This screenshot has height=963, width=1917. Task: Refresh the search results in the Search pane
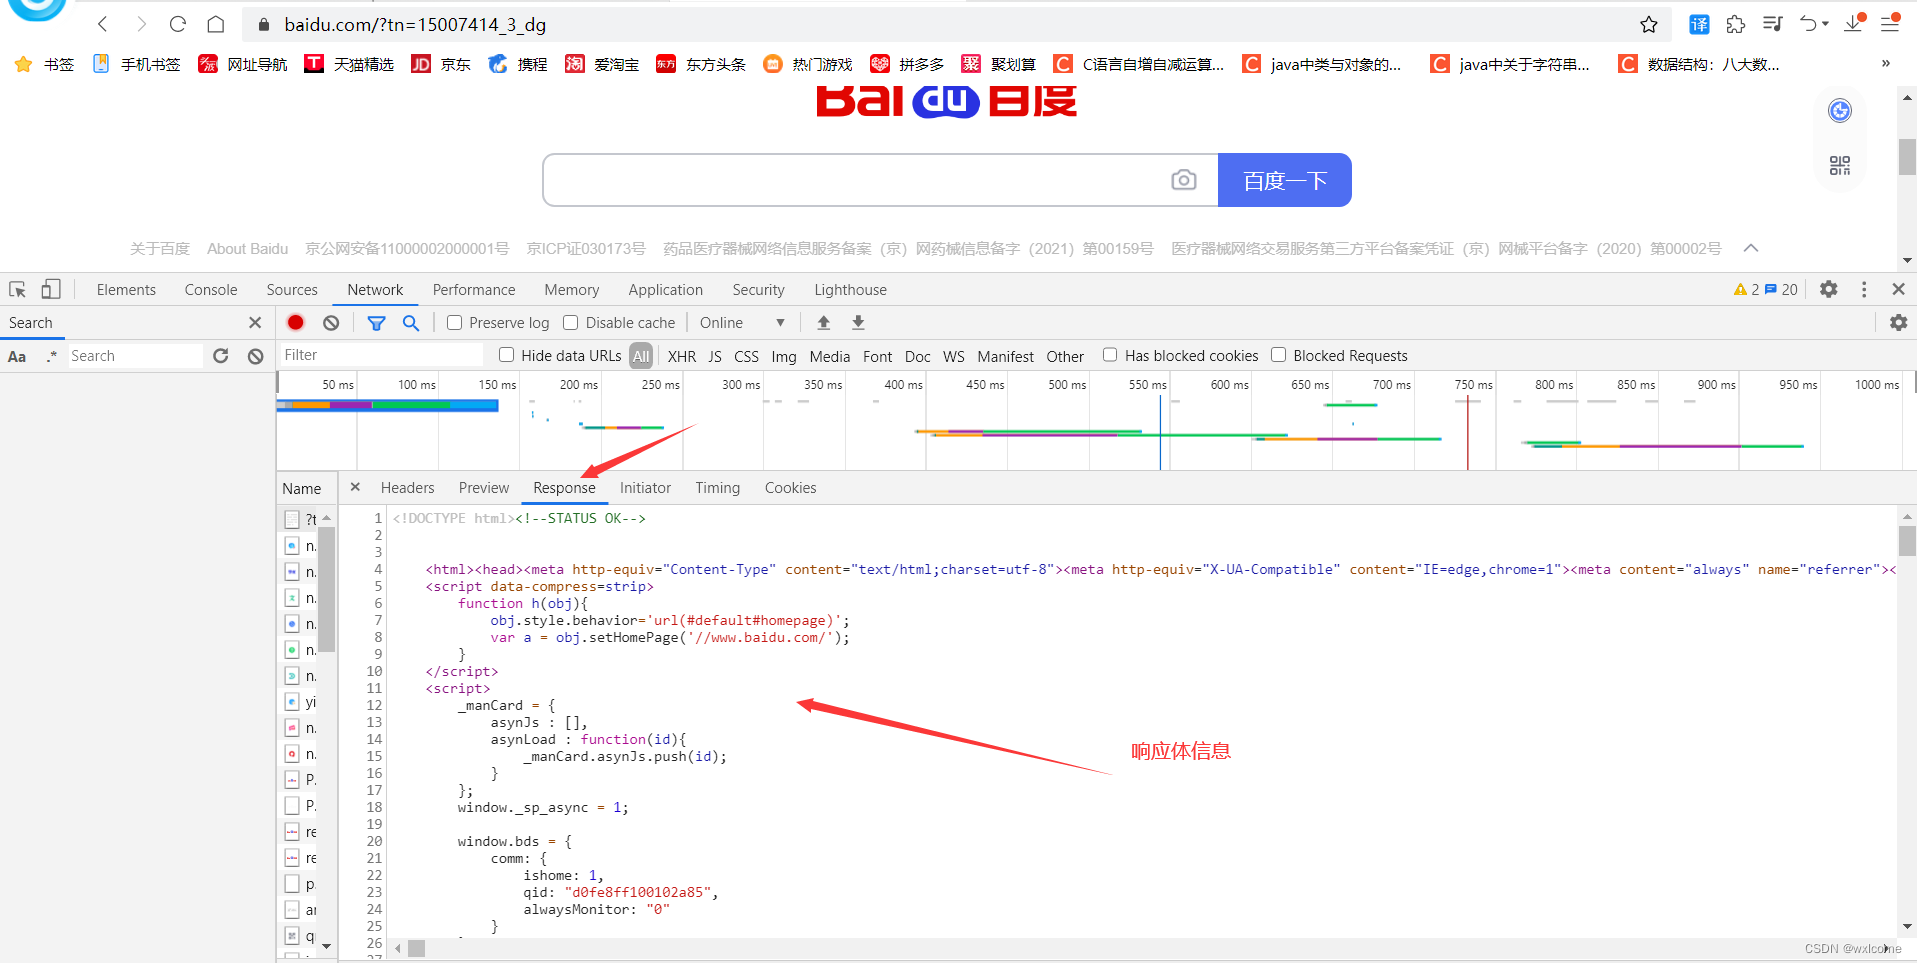[x=221, y=356]
